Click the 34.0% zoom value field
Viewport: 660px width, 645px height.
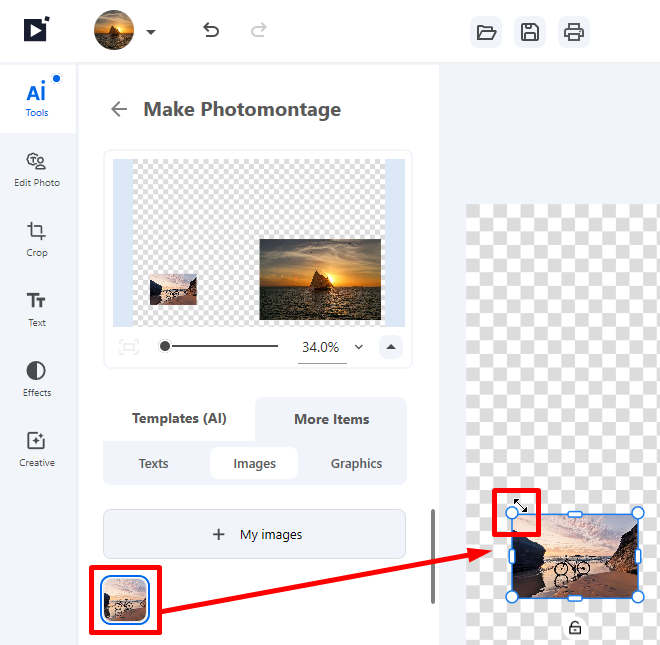tap(321, 347)
